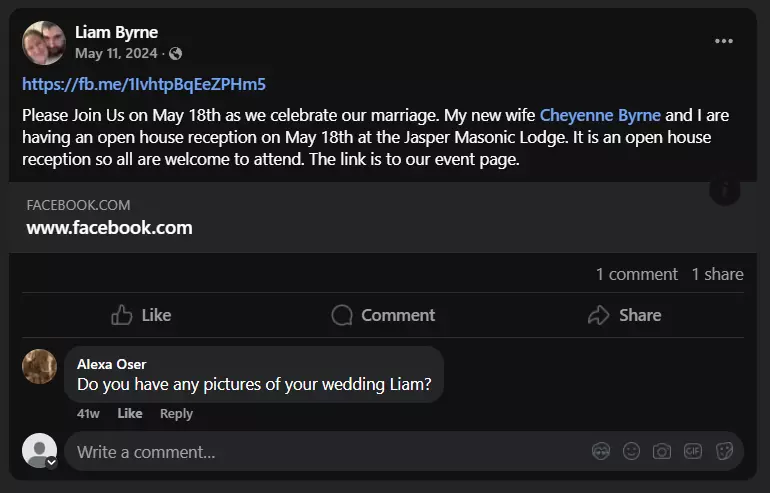770x493 pixels.
Task: Click the public globe audience icon
Action: [x=175, y=54]
